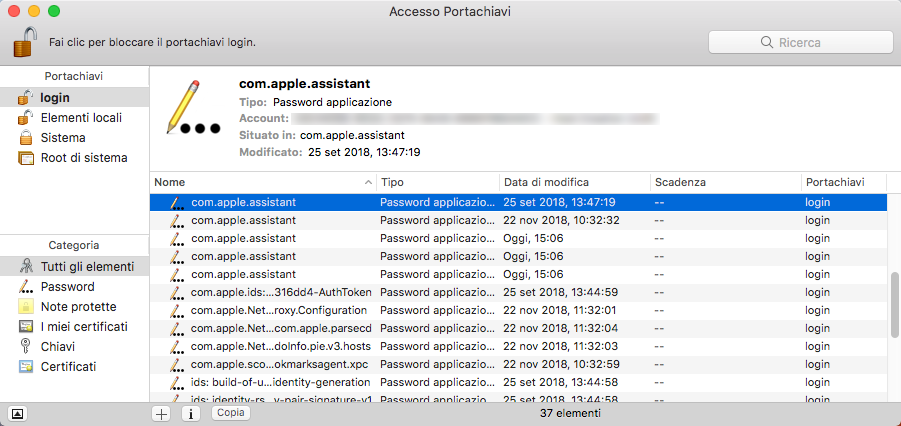Sort items by the Tipo column
Screen dimensions: 901x426
[x=436, y=182]
